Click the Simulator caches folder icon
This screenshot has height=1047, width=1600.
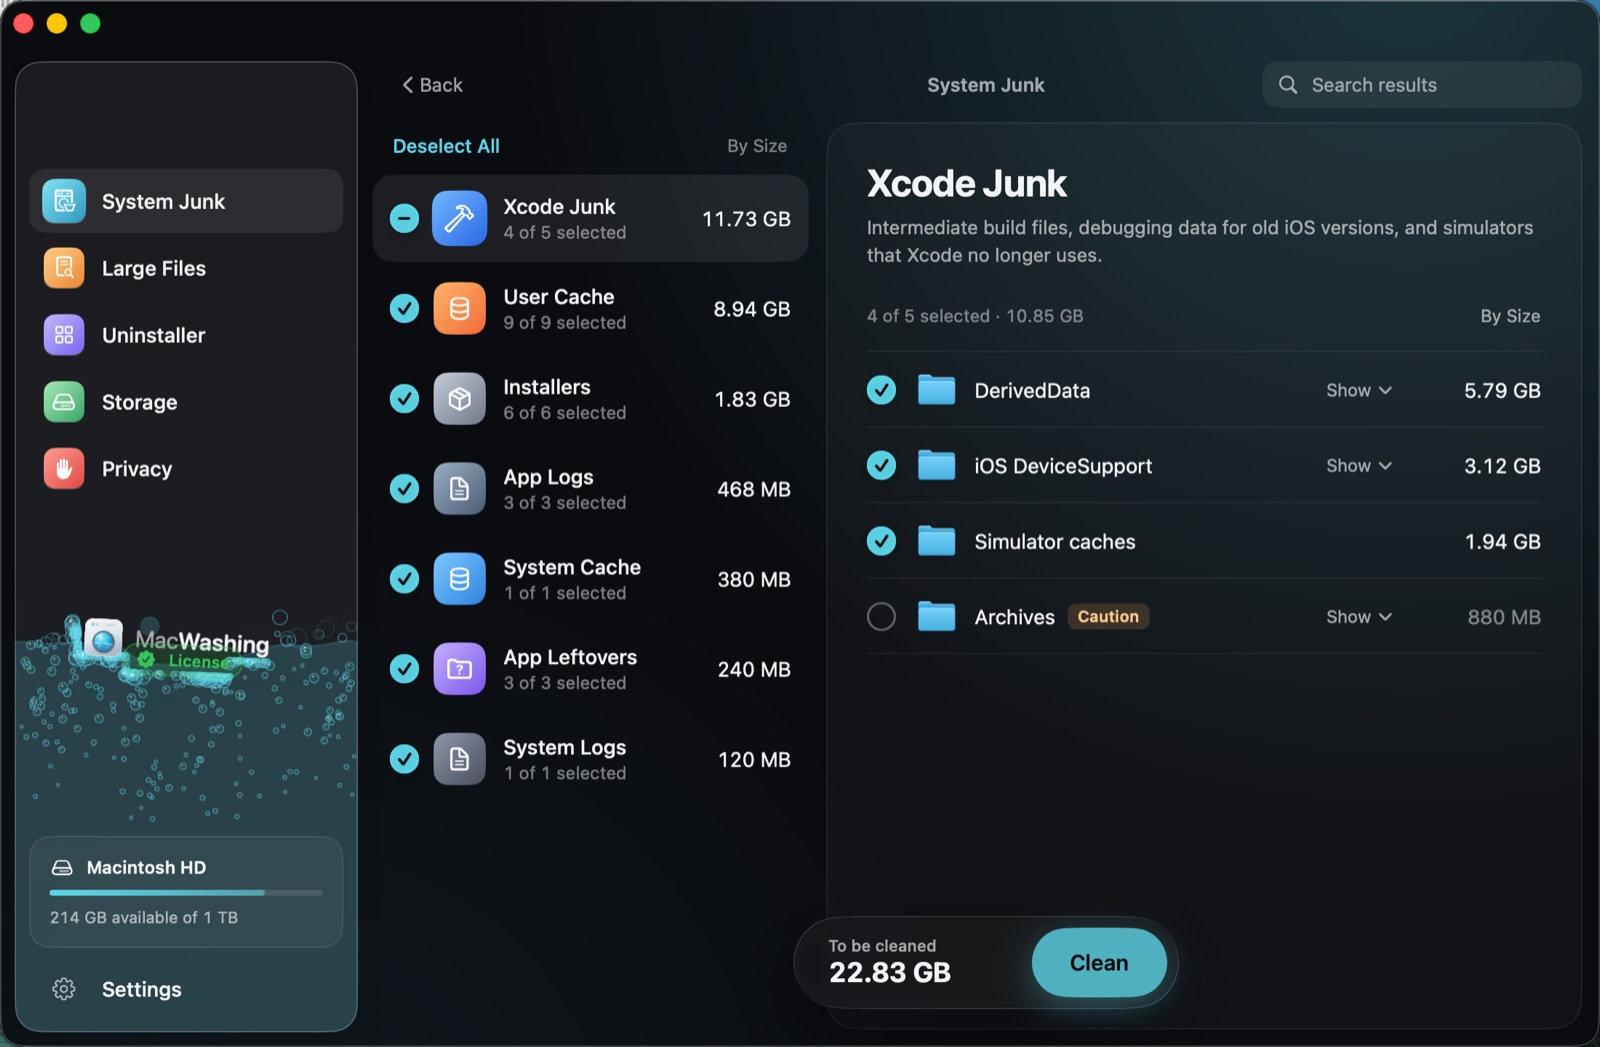point(937,541)
